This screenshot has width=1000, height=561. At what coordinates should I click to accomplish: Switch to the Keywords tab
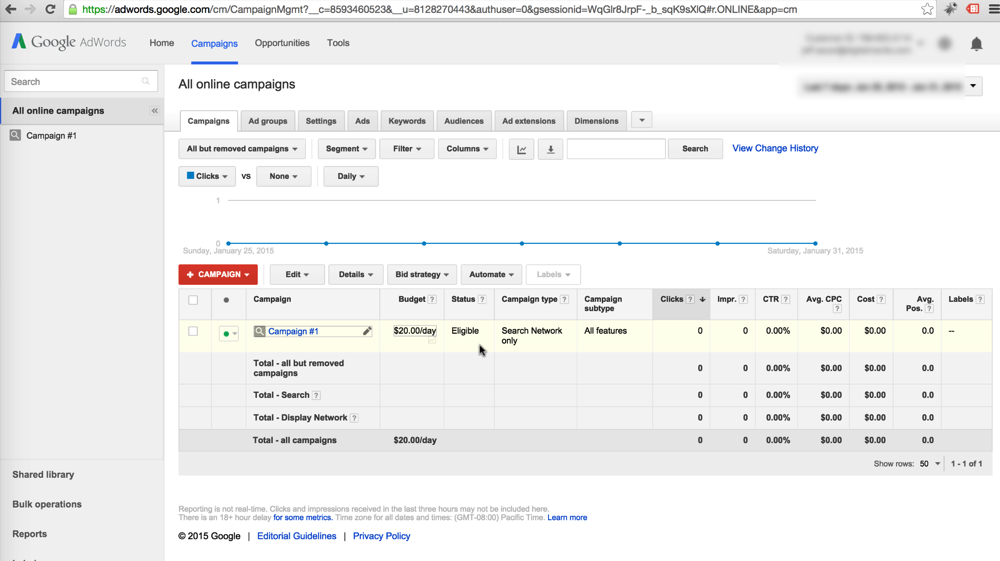(x=407, y=121)
